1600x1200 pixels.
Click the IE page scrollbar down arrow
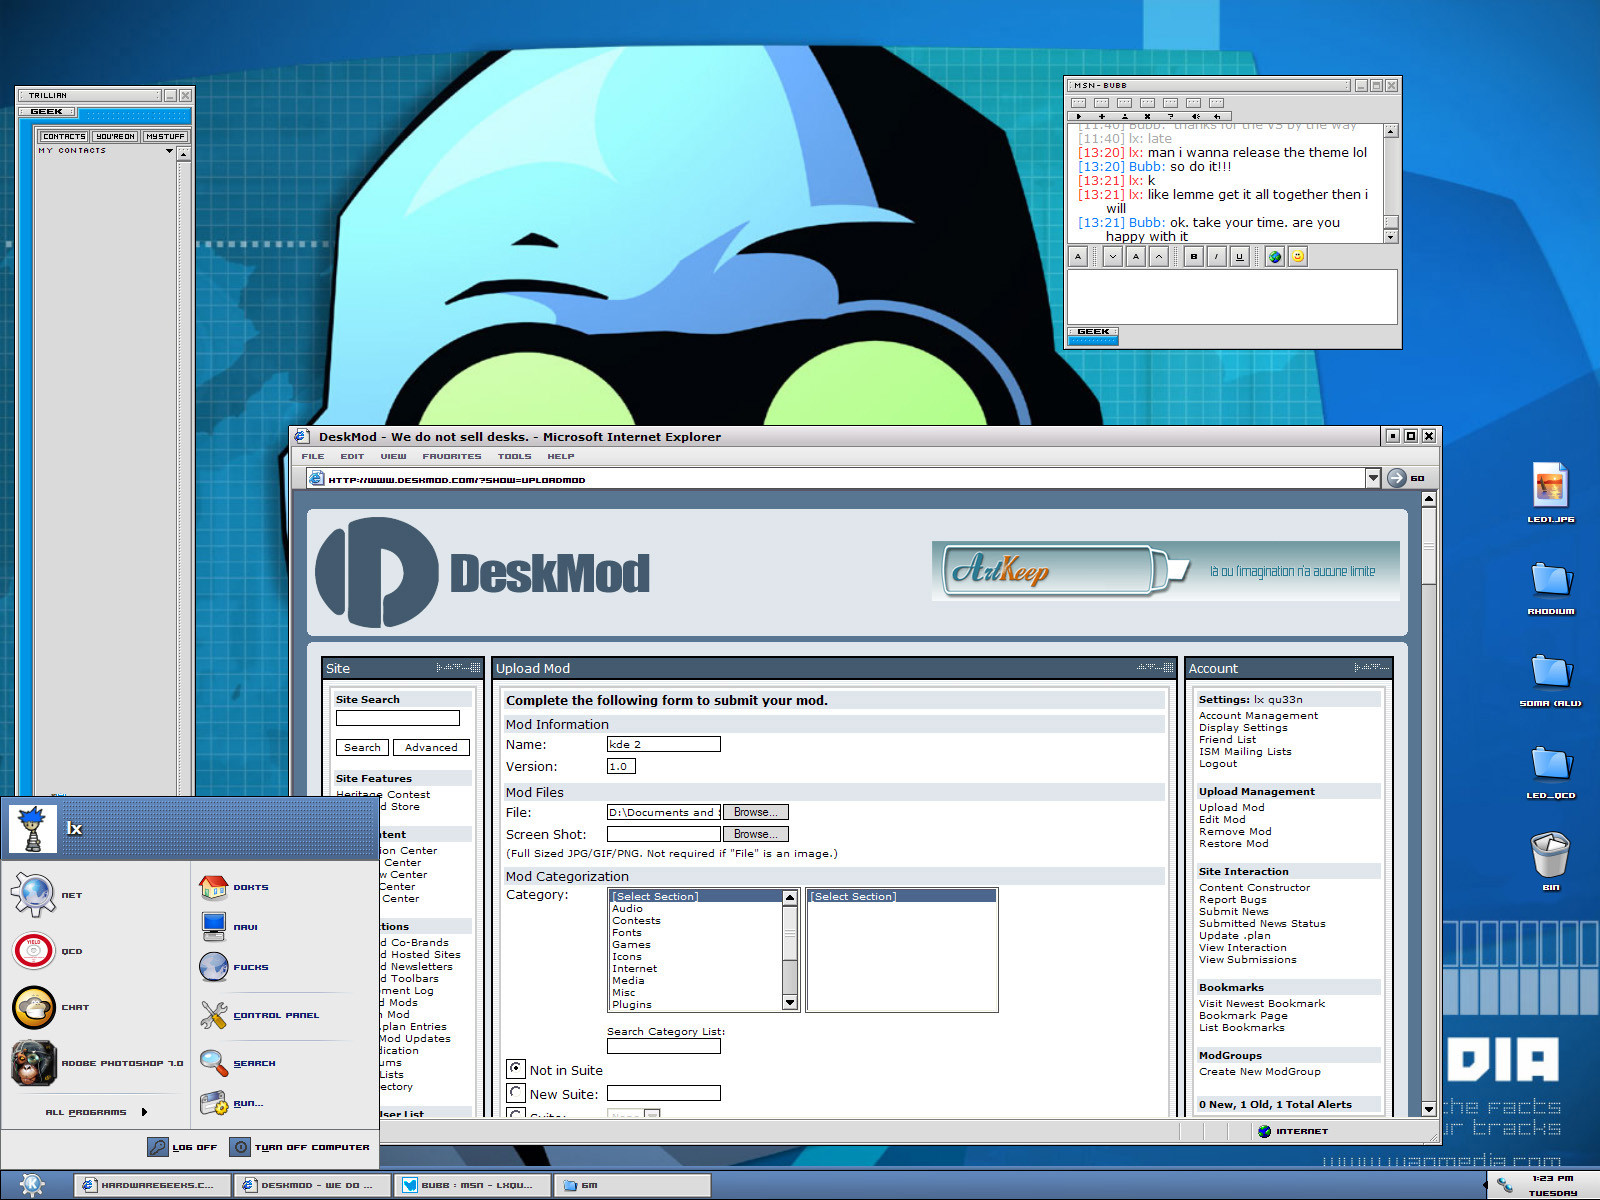pyautogui.click(x=1429, y=1108)
